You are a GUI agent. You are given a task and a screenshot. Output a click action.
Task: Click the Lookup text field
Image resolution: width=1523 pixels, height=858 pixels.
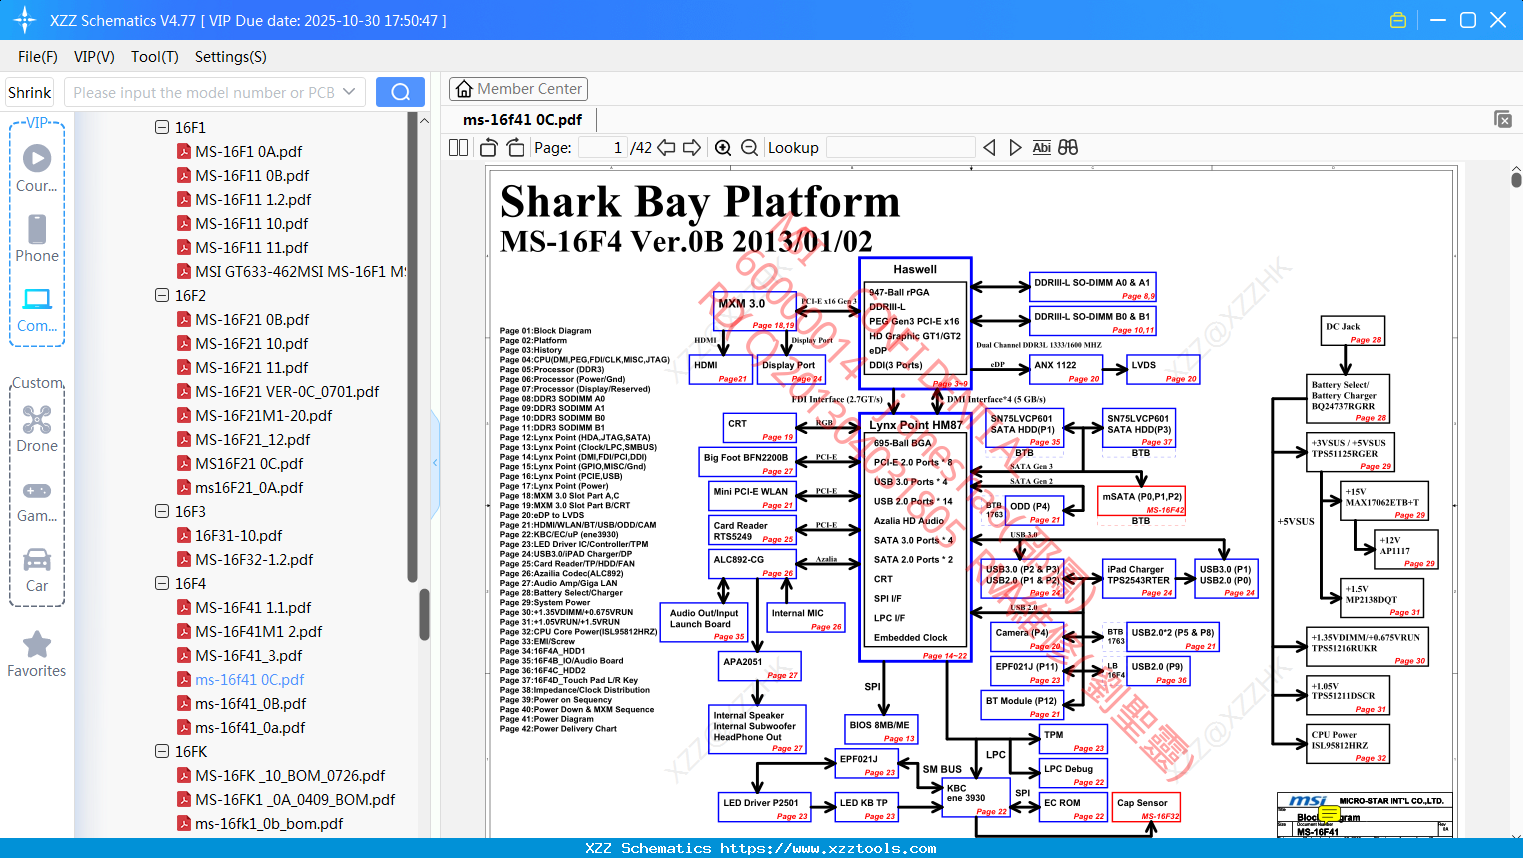(900, 148)
